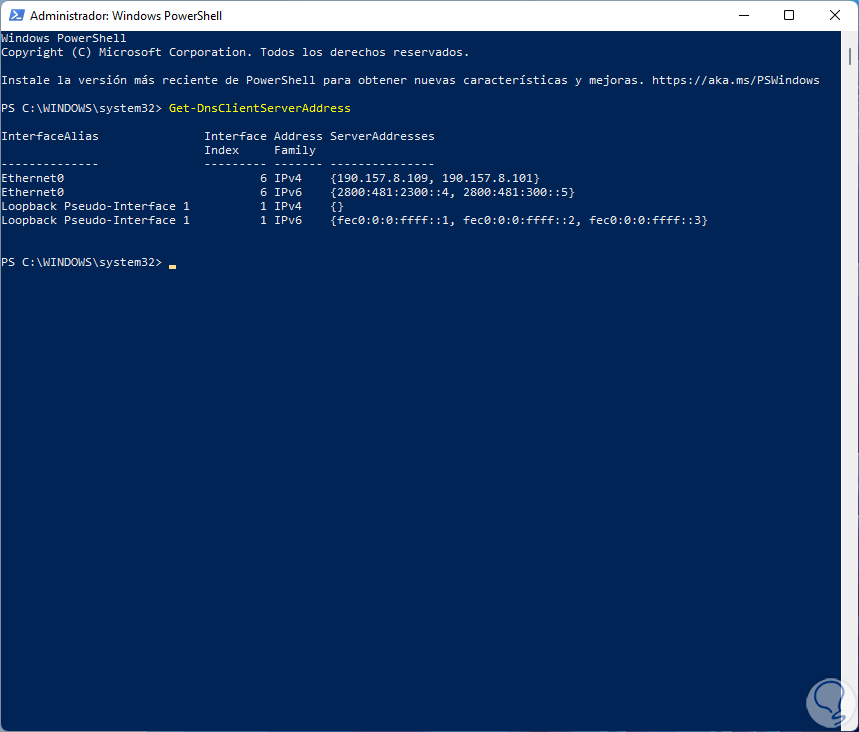Click the blinking cursor at the prompt
The height and width of the screenshot is (732, 859).
point(170,265)
